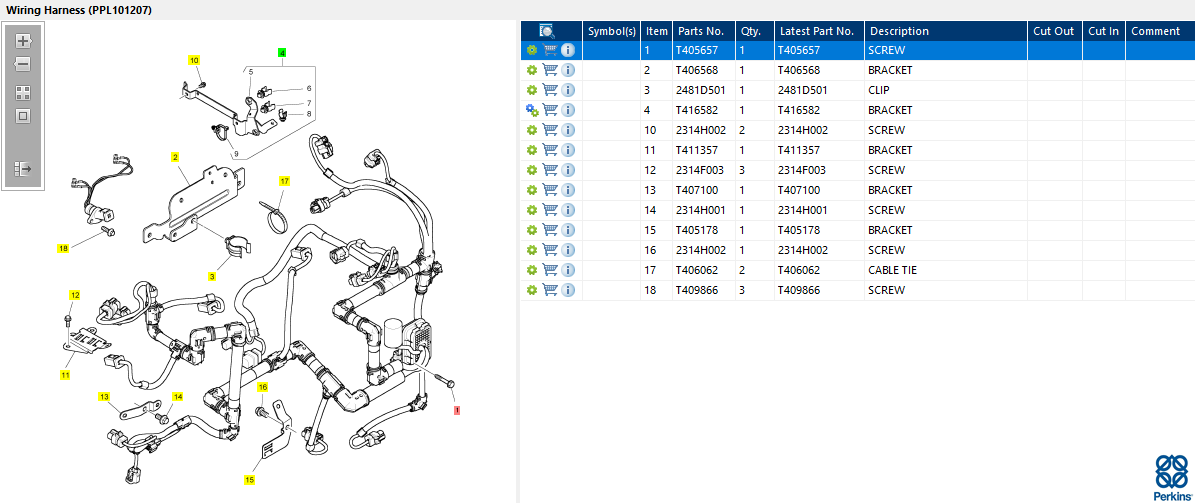Select callout 3 in the diagram

(213, 276)
